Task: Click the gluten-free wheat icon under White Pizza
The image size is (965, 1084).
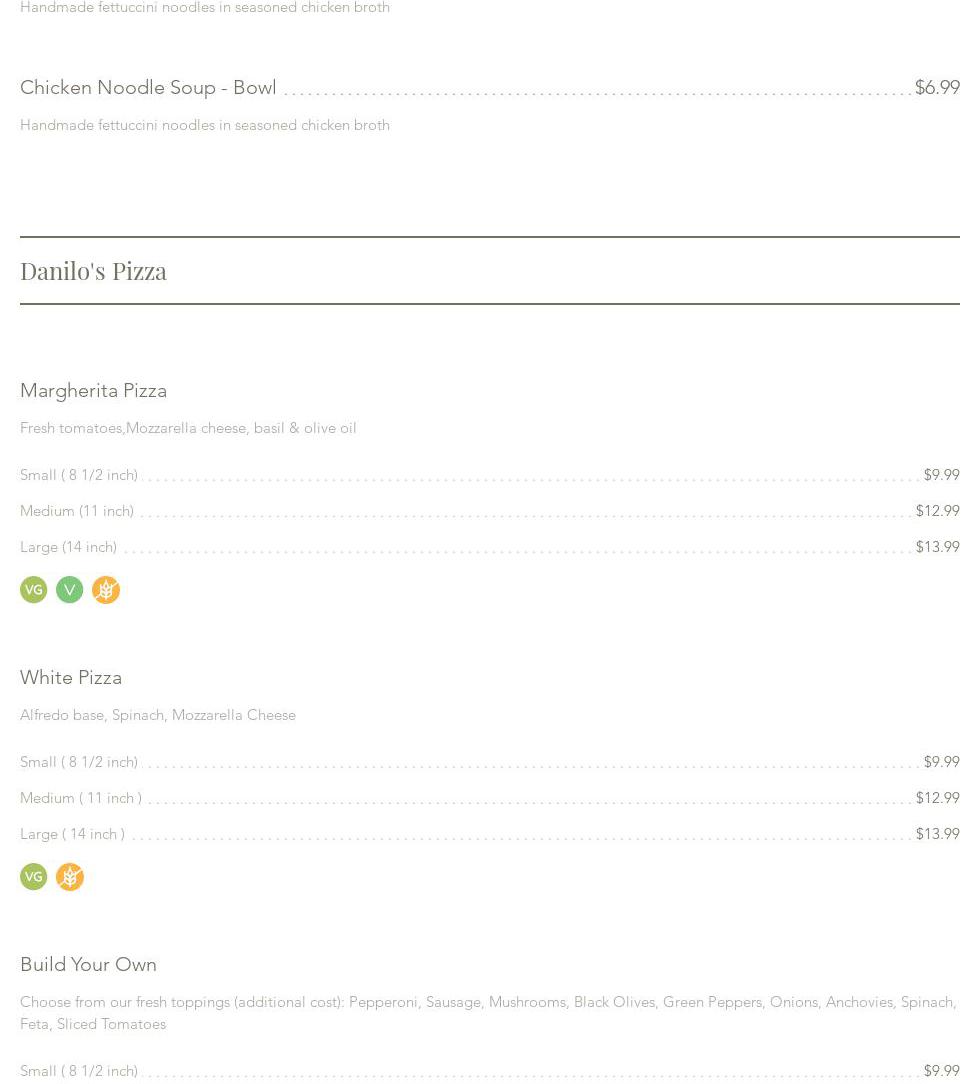Action: [69, 877]
